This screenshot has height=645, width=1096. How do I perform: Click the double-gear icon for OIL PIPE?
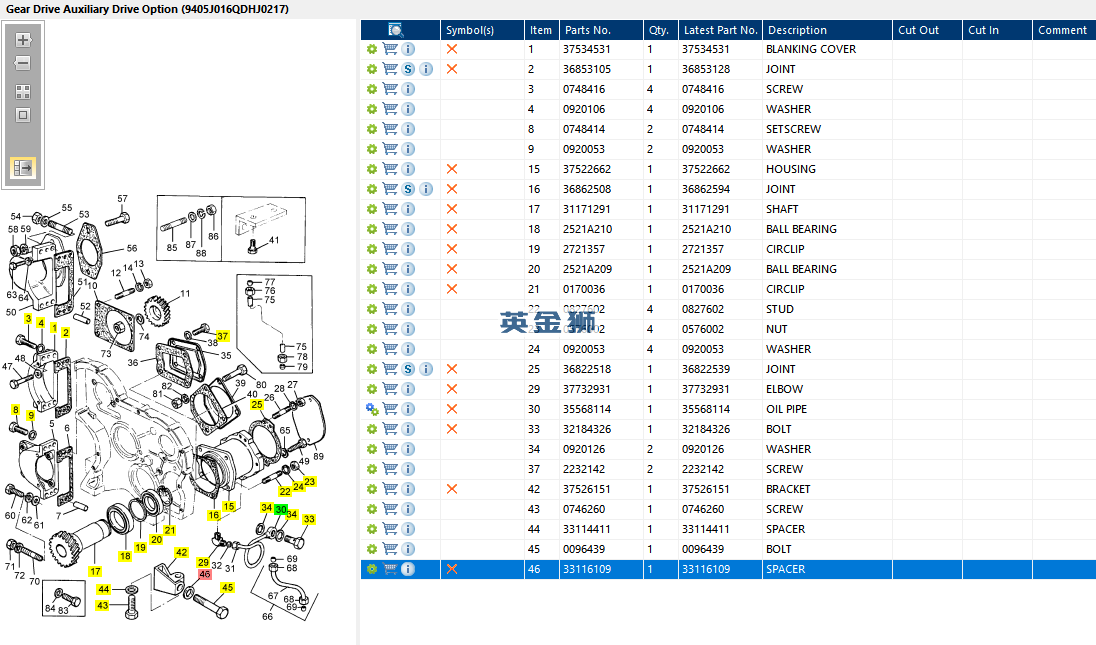(372, 410)
